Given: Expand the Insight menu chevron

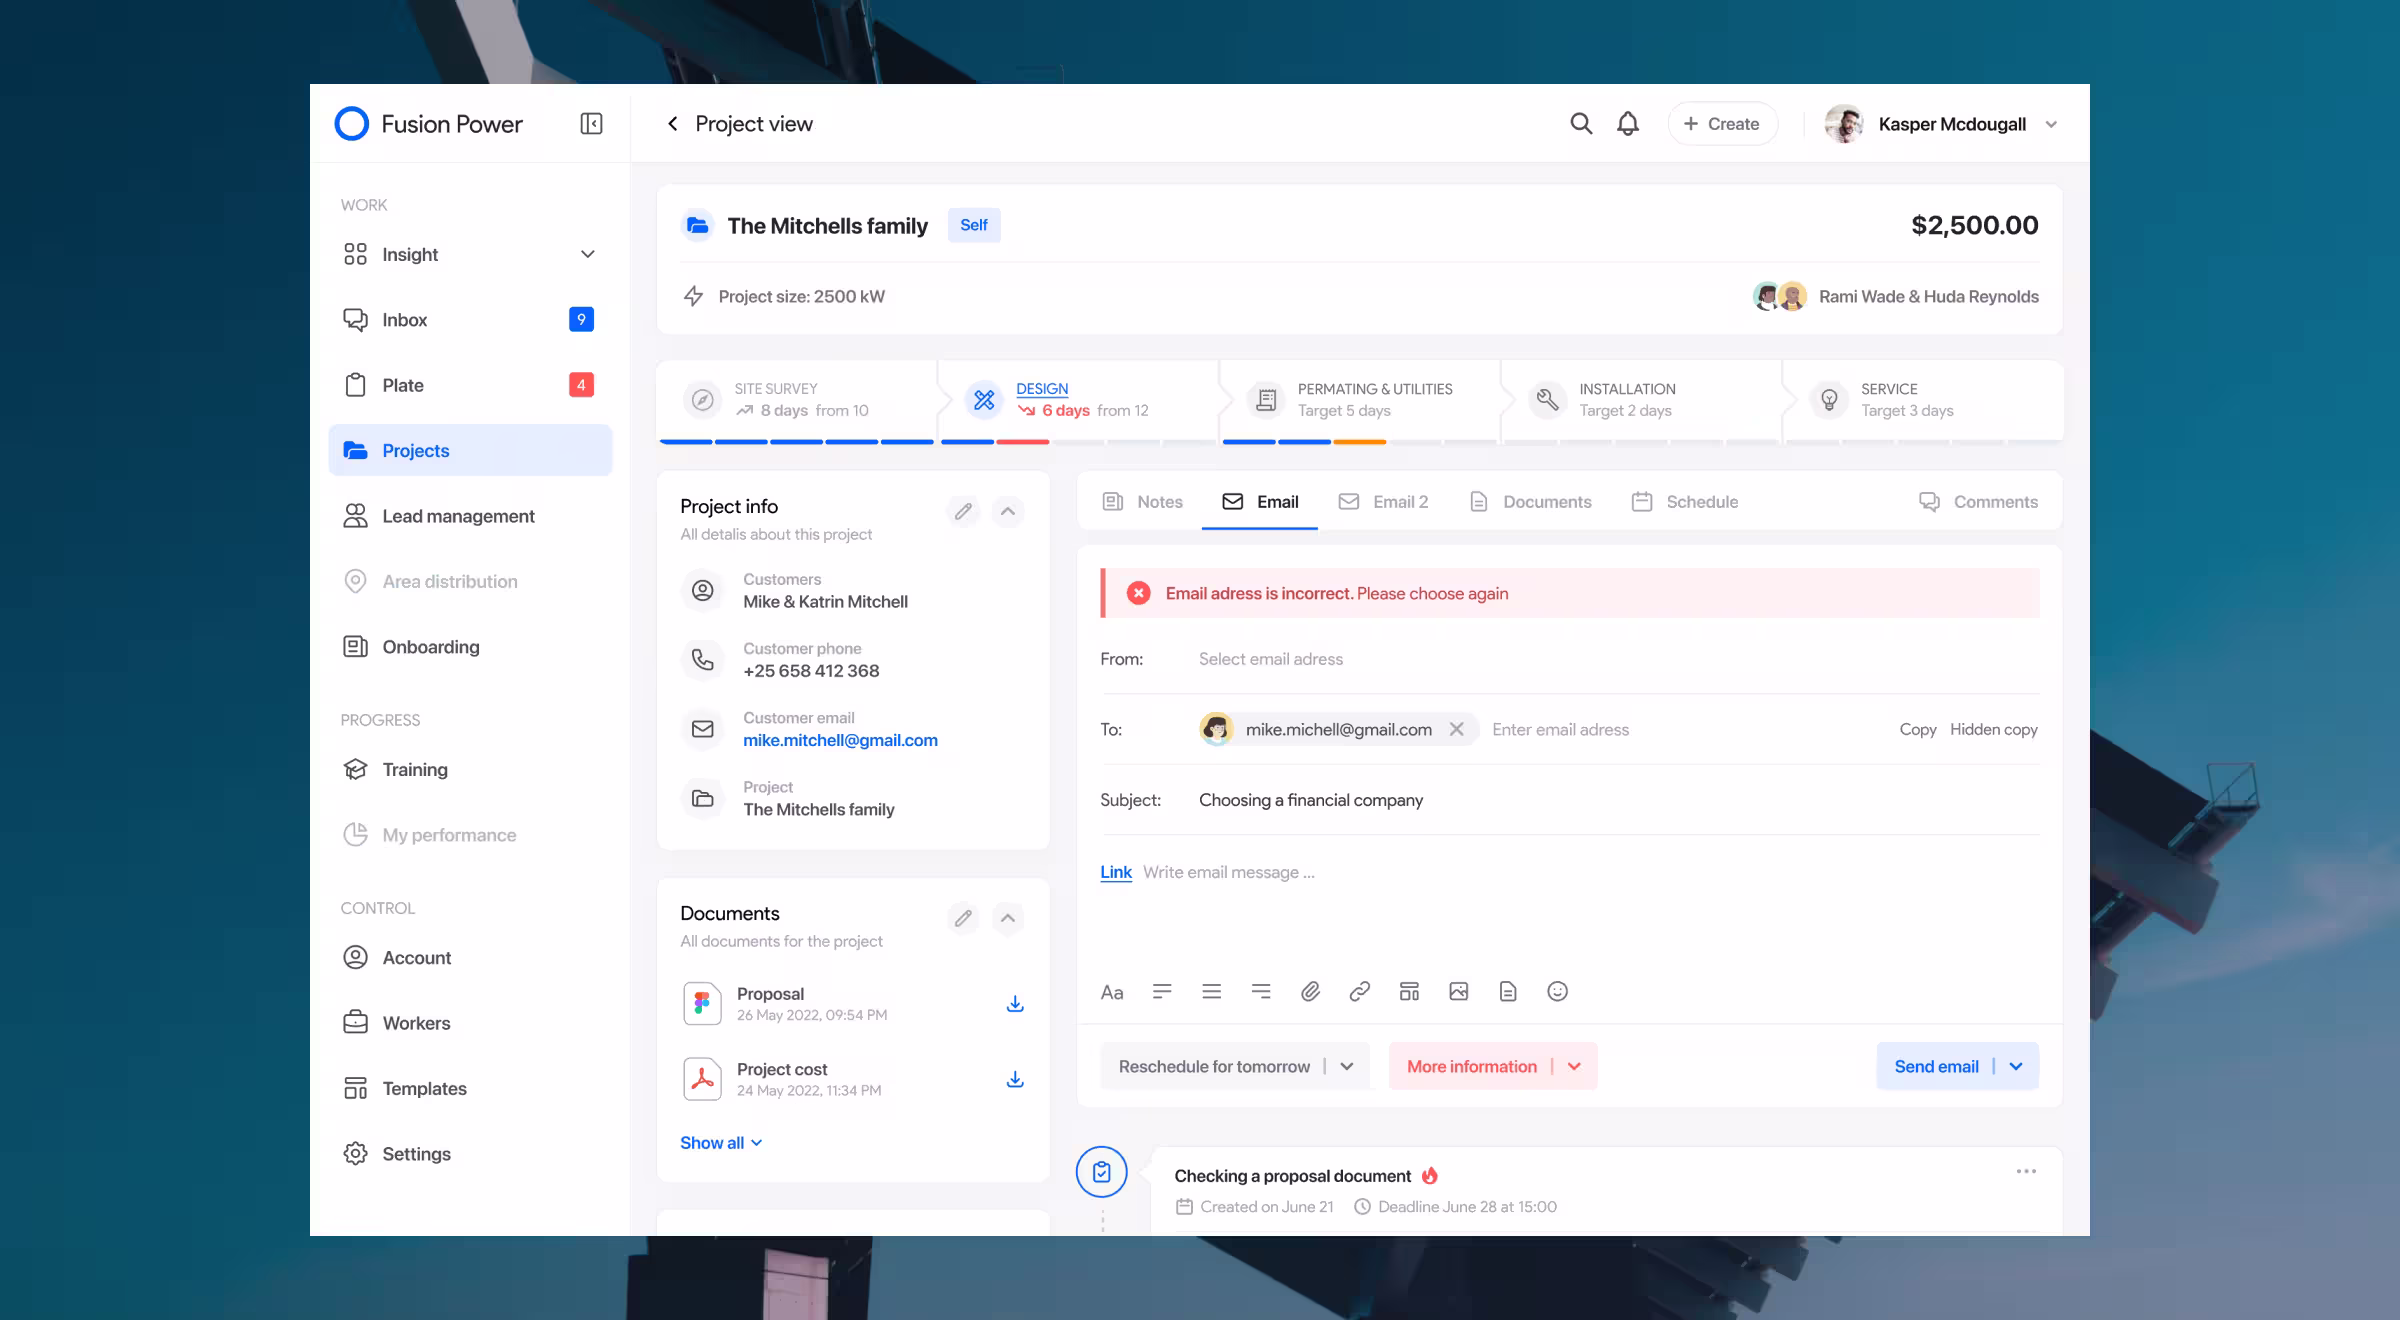Looking at the screenshot, I should 588,254.
